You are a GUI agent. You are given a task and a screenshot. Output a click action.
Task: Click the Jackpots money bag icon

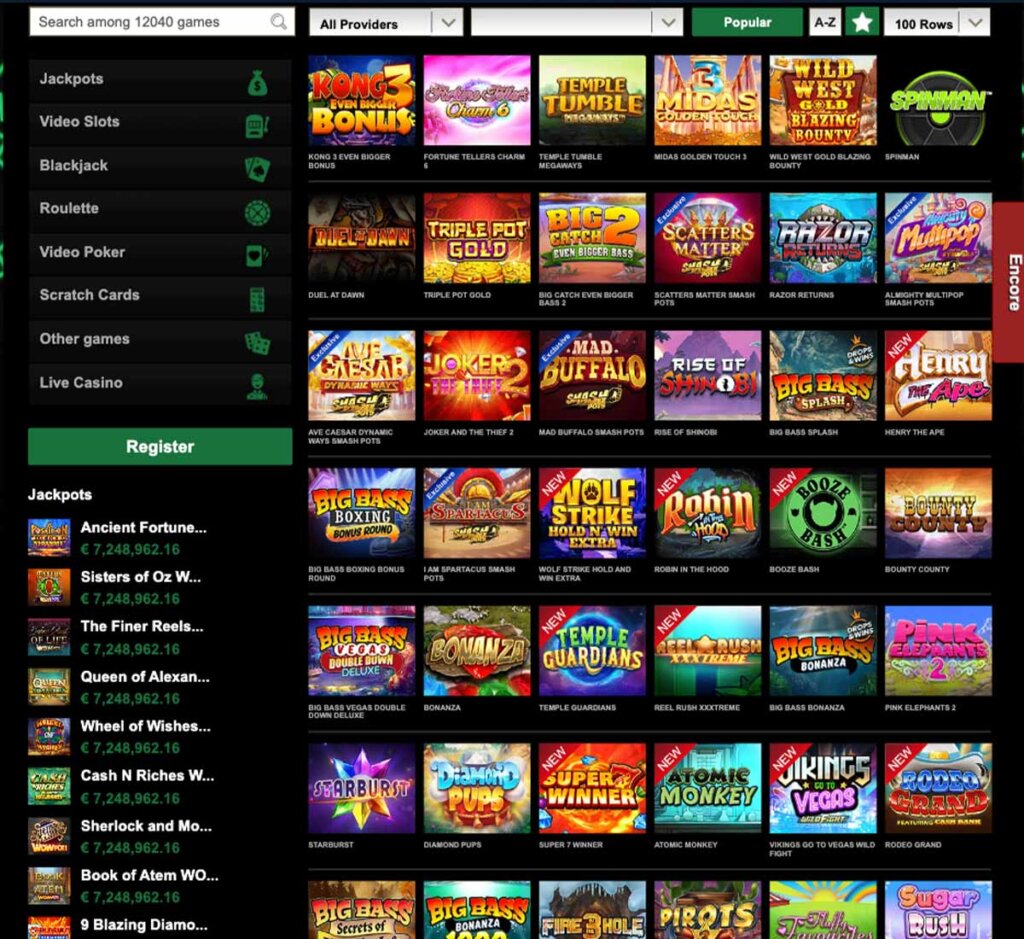click(257, 83)
